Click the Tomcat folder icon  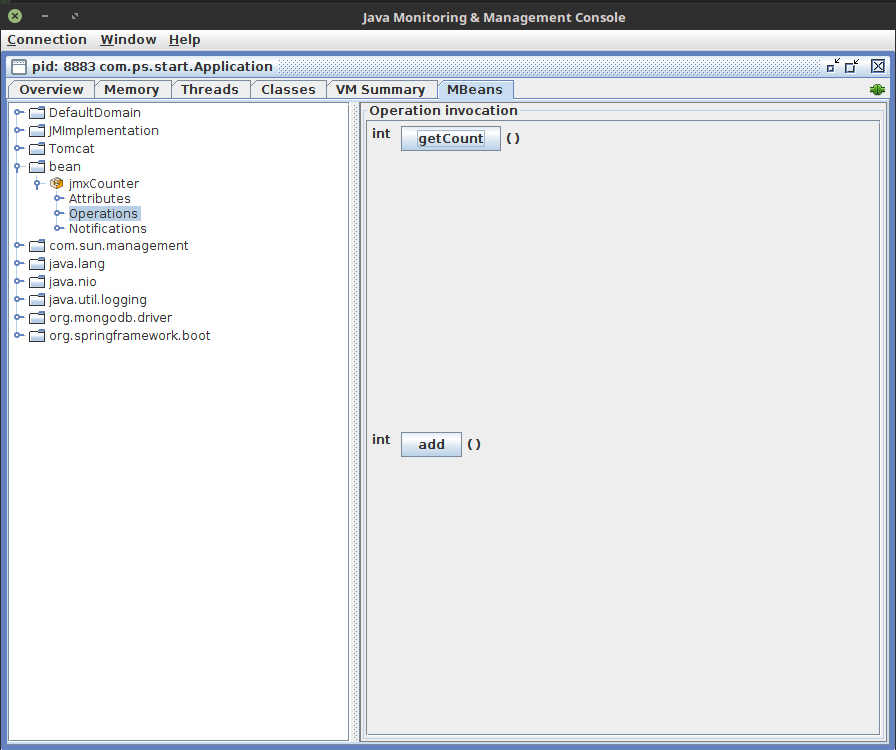pos(38,149)
